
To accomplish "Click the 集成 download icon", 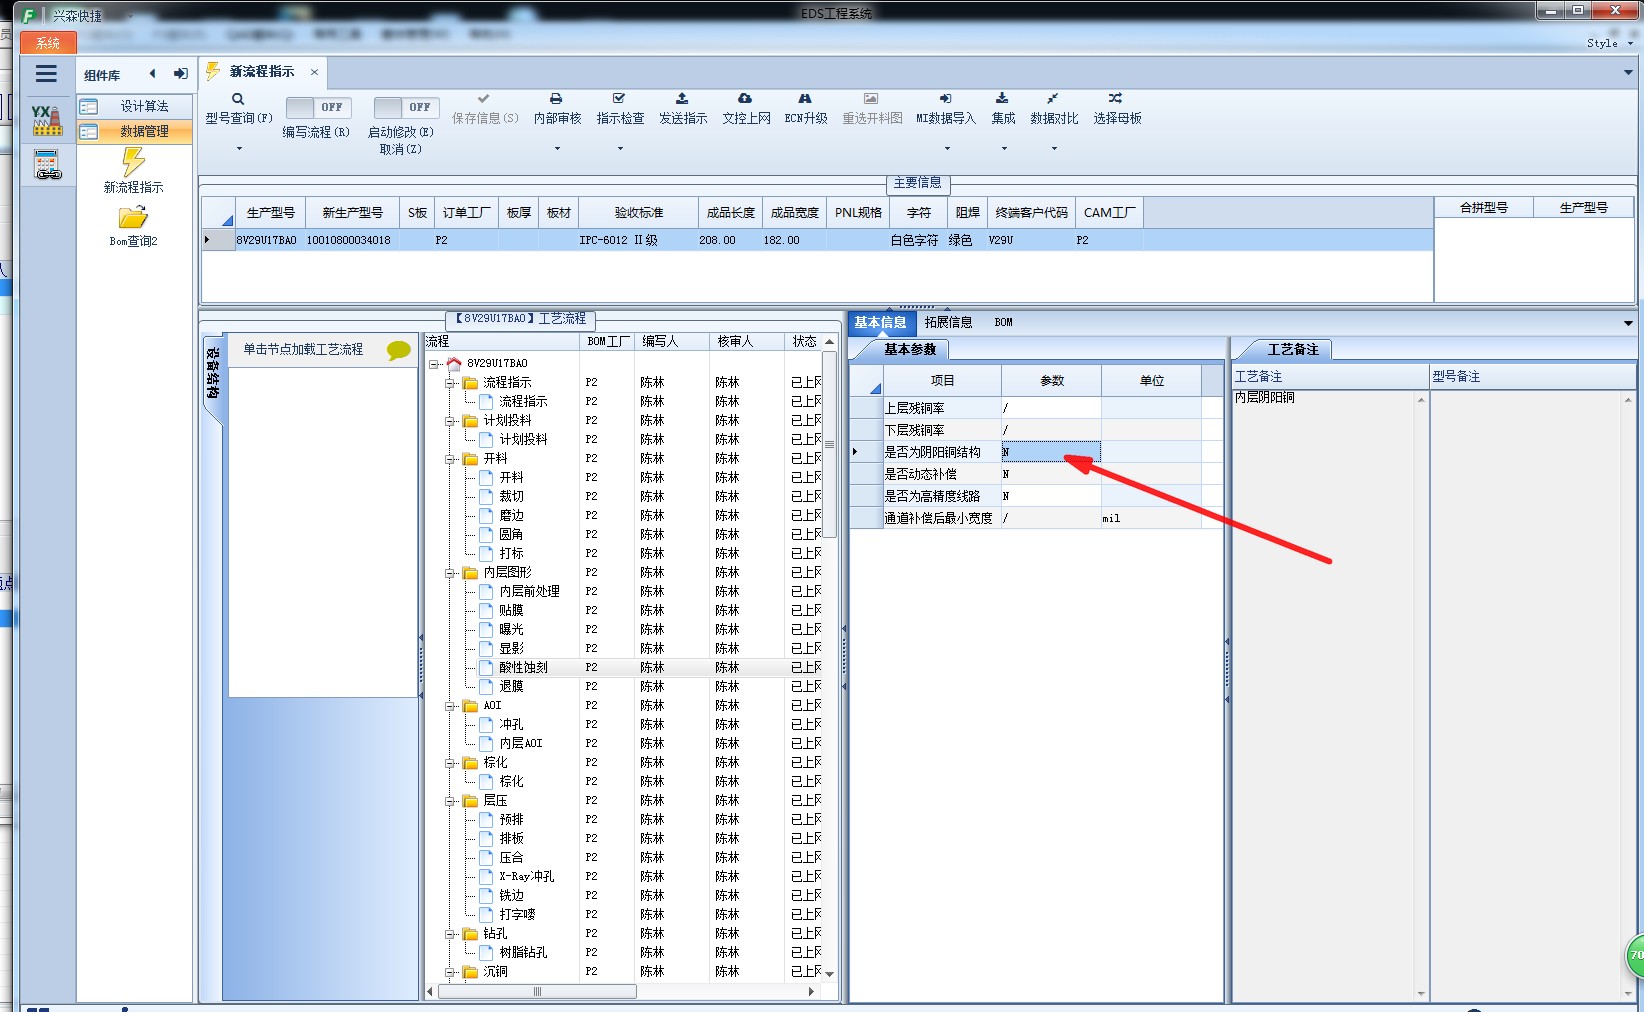I will click(x=1002, y=99).
